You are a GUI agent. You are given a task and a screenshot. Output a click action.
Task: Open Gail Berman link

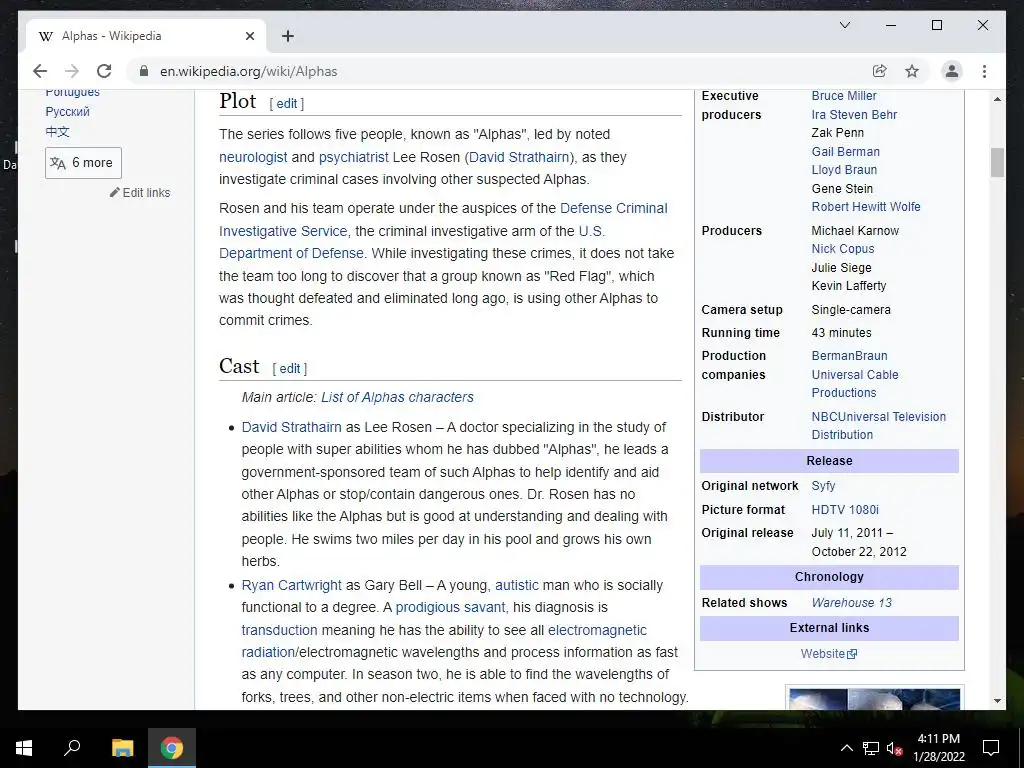846,152
